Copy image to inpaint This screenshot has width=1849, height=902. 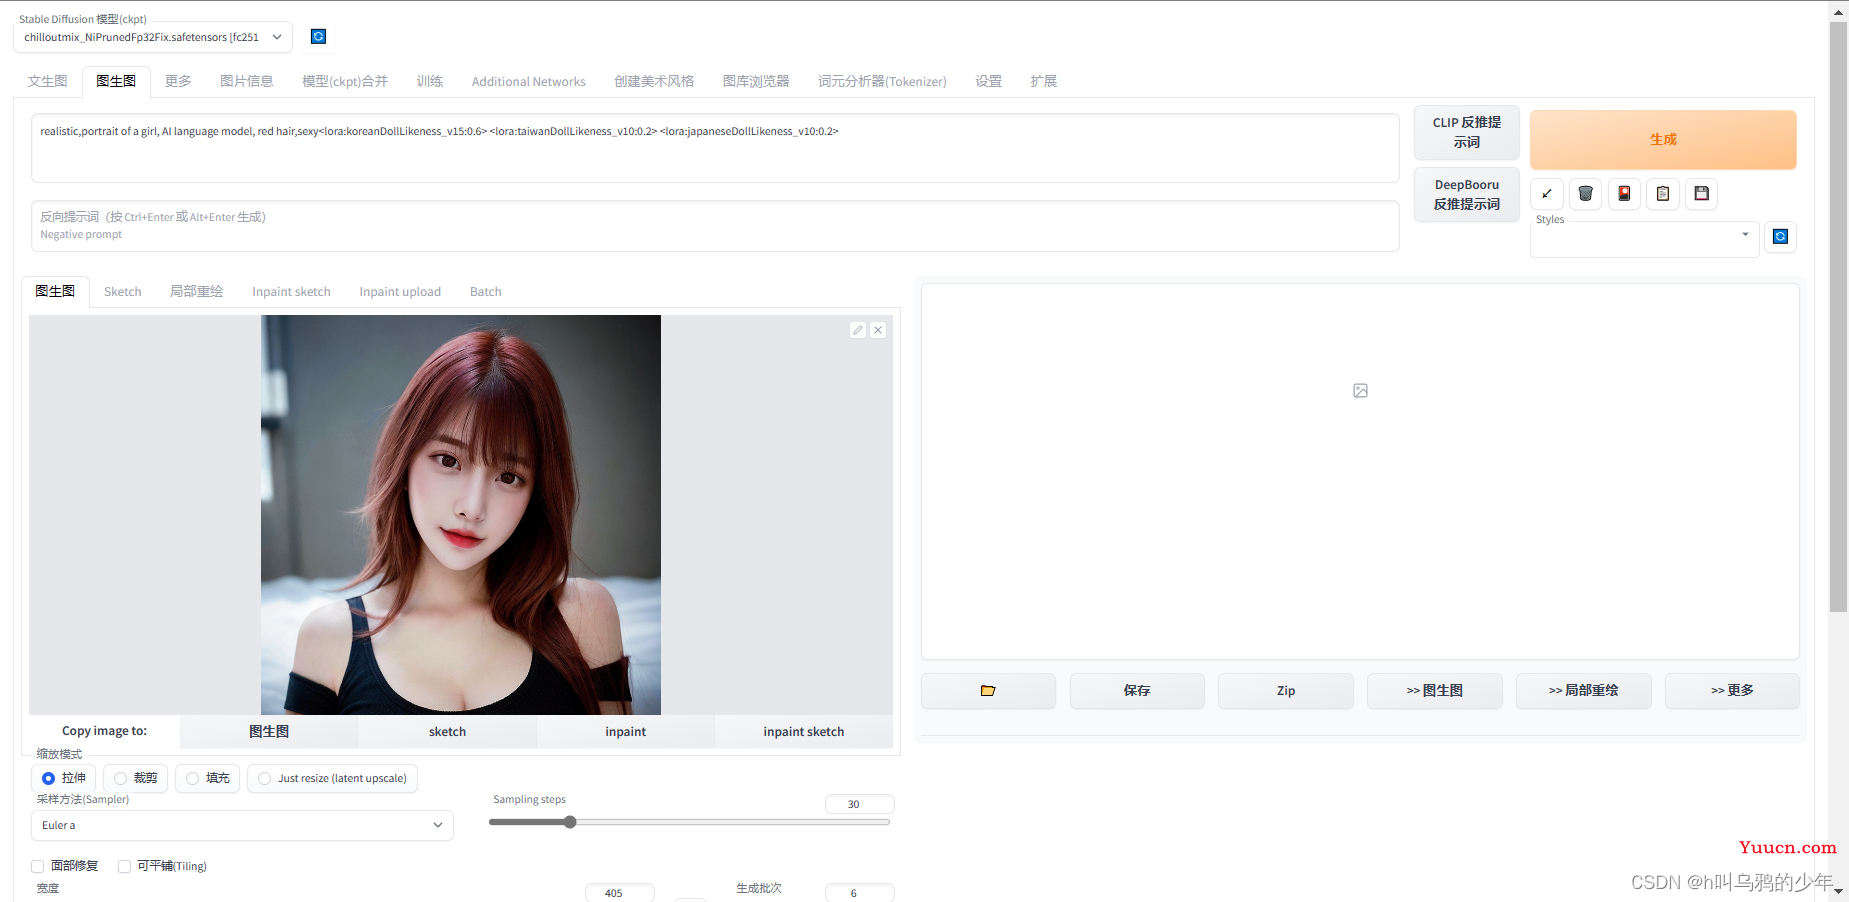coord(626,732)
